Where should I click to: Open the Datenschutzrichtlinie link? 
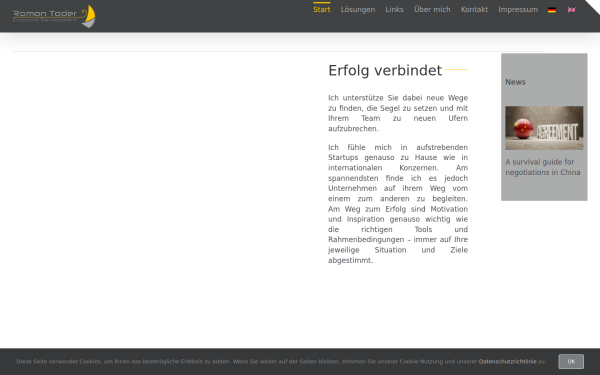[x=507, y=362]
